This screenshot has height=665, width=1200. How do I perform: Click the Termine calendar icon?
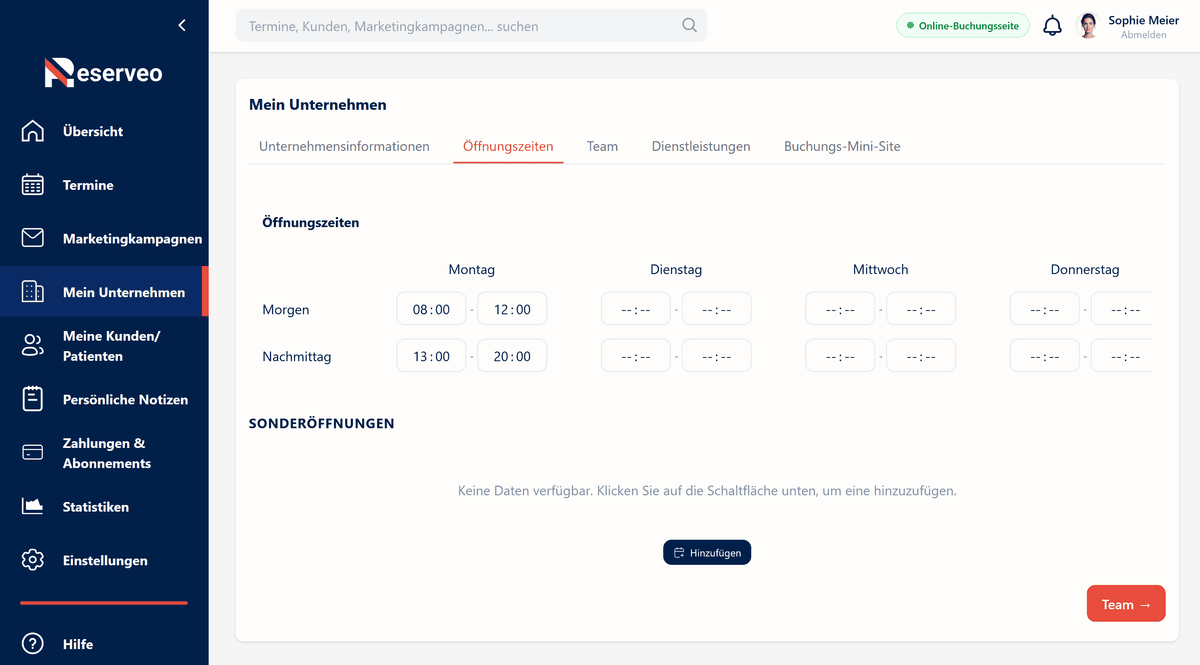(33, 185)
